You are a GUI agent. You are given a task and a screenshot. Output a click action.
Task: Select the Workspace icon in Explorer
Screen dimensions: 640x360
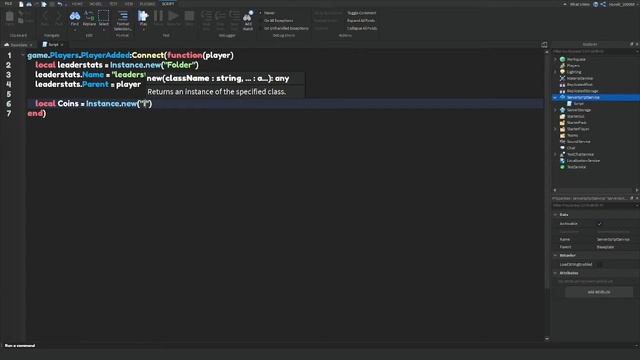point(562,59)
